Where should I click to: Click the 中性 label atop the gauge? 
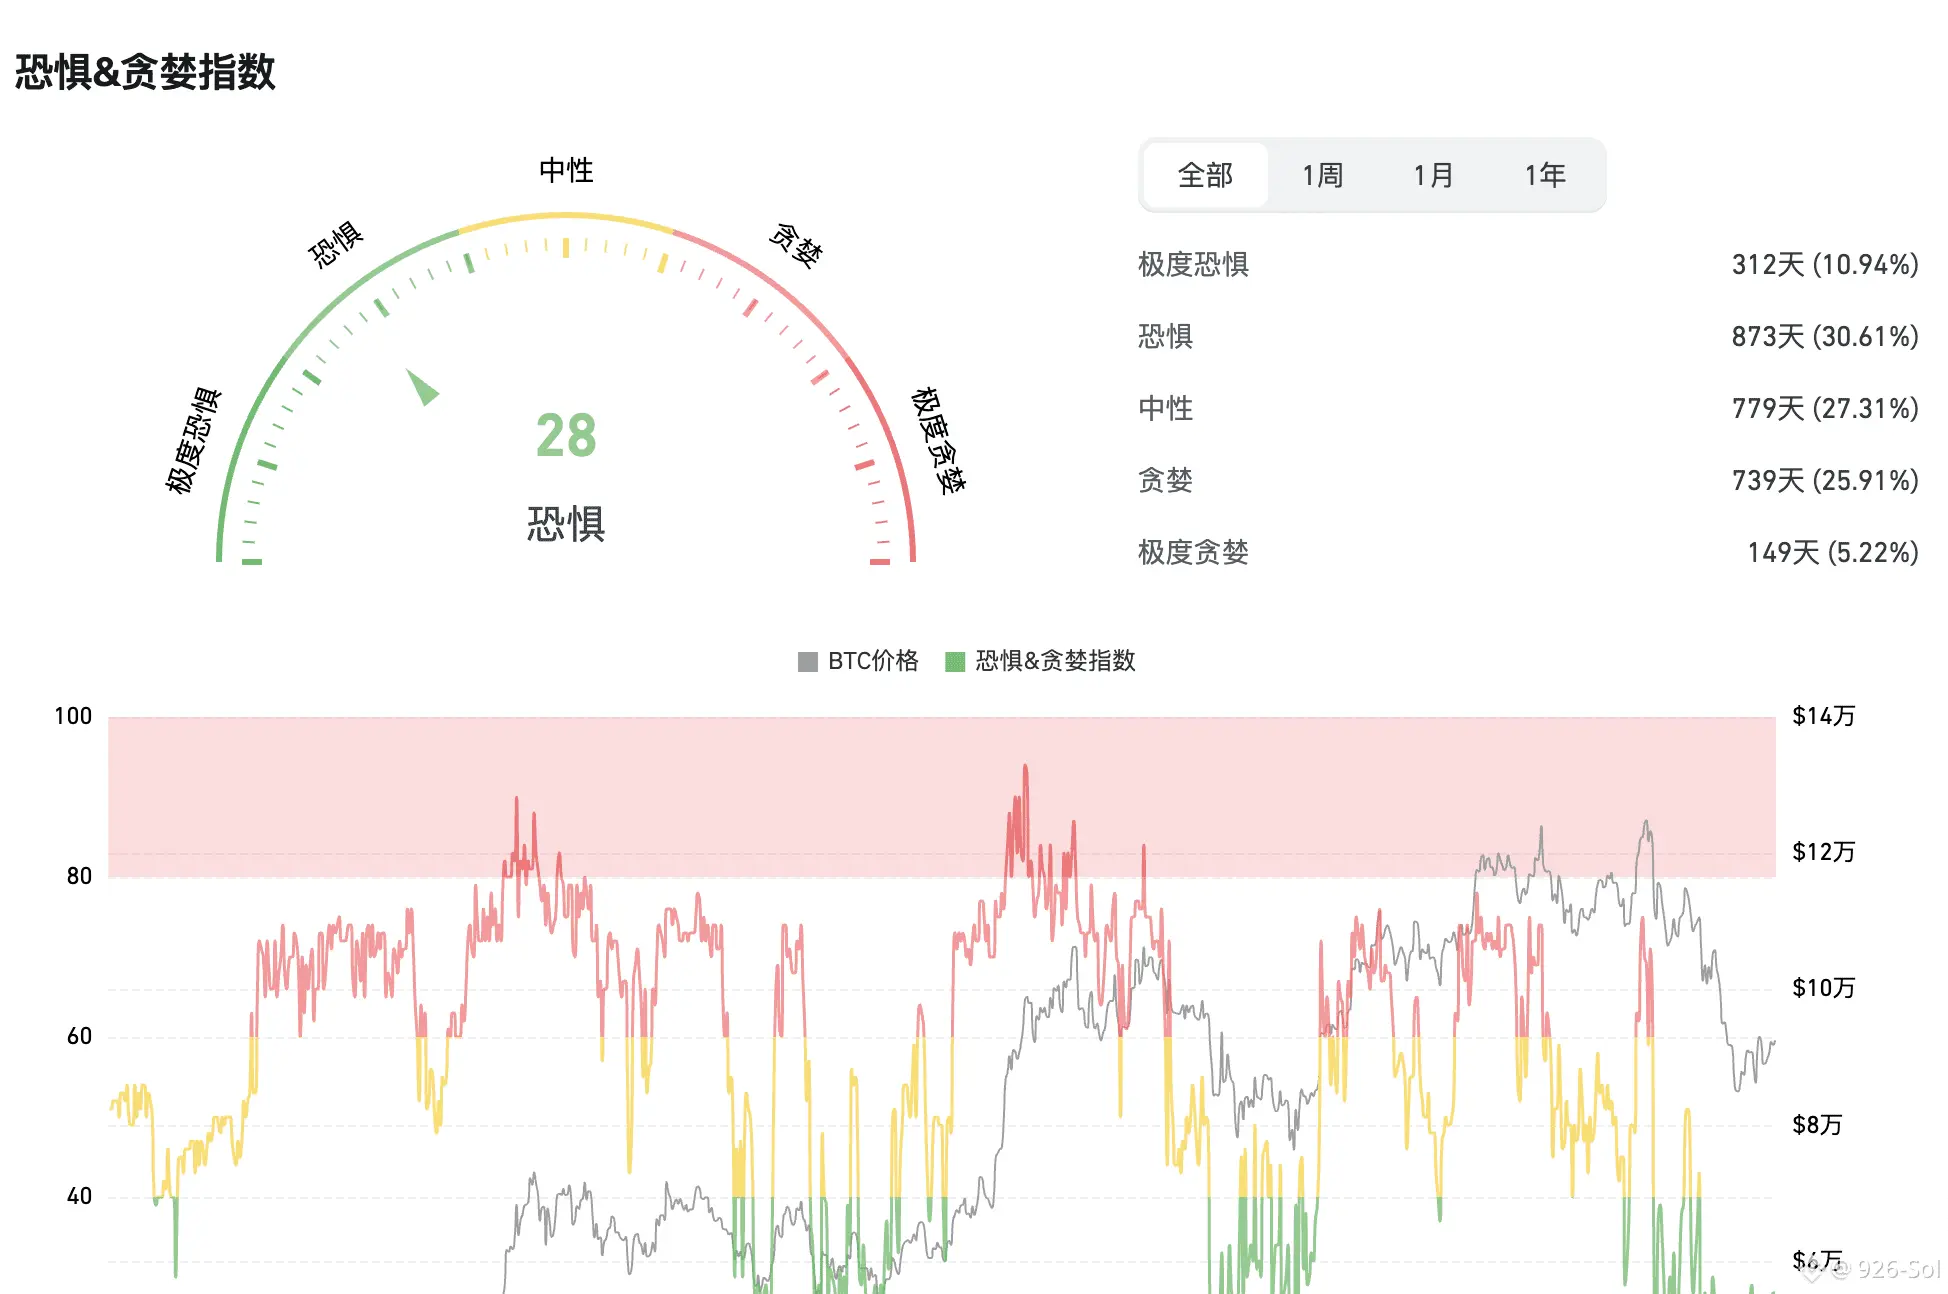coord(566,170)
